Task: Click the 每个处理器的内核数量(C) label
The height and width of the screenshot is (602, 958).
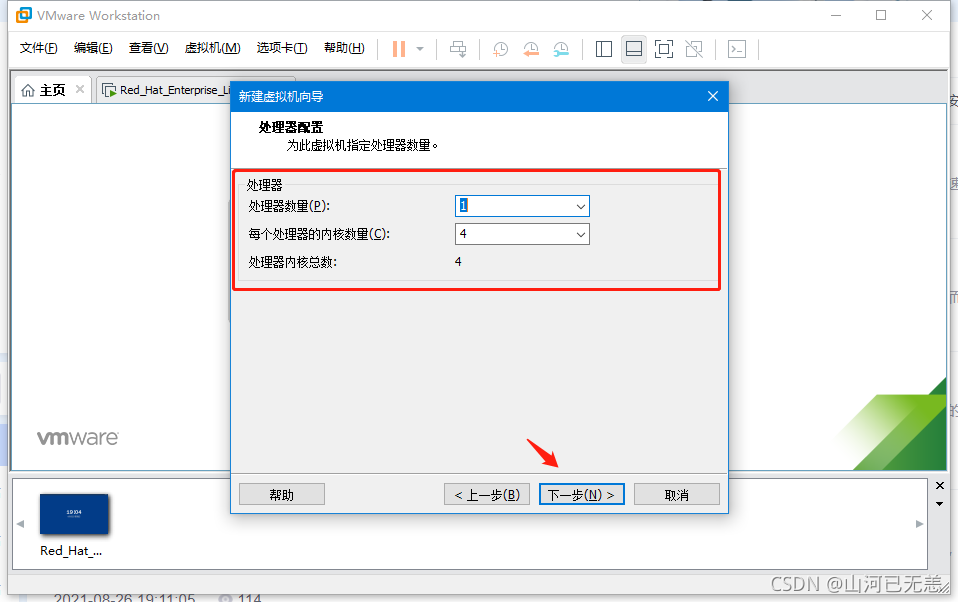Action: pyautogui.click(x=319, y=234)
